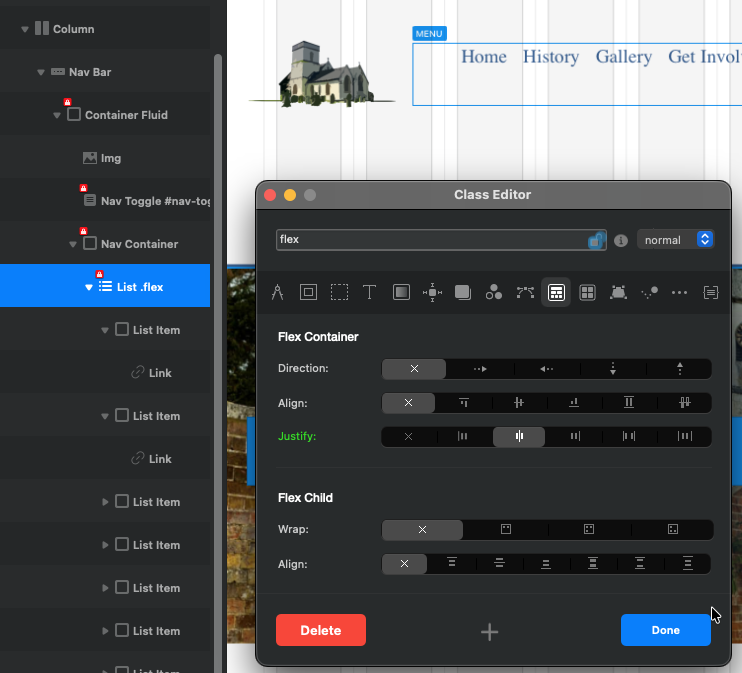Set flex Direction to row (right arrow)
Screen dimensions: 742x673
[479, 369]
